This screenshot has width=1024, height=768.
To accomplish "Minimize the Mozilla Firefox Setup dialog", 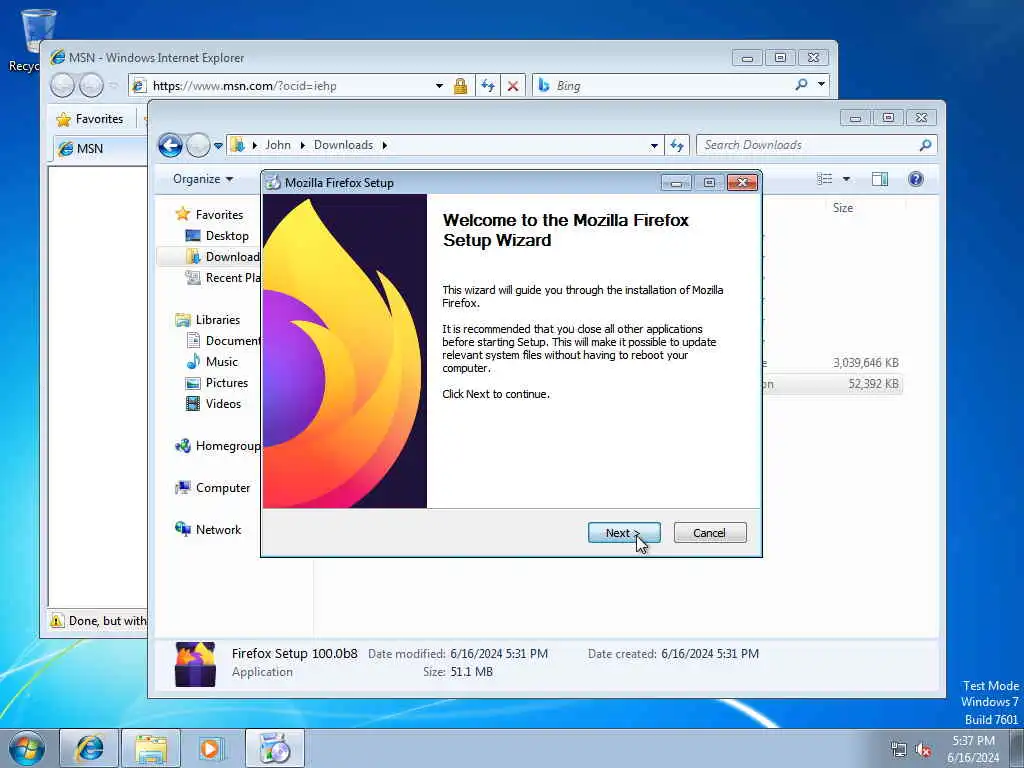I will [x=676, y=183].
